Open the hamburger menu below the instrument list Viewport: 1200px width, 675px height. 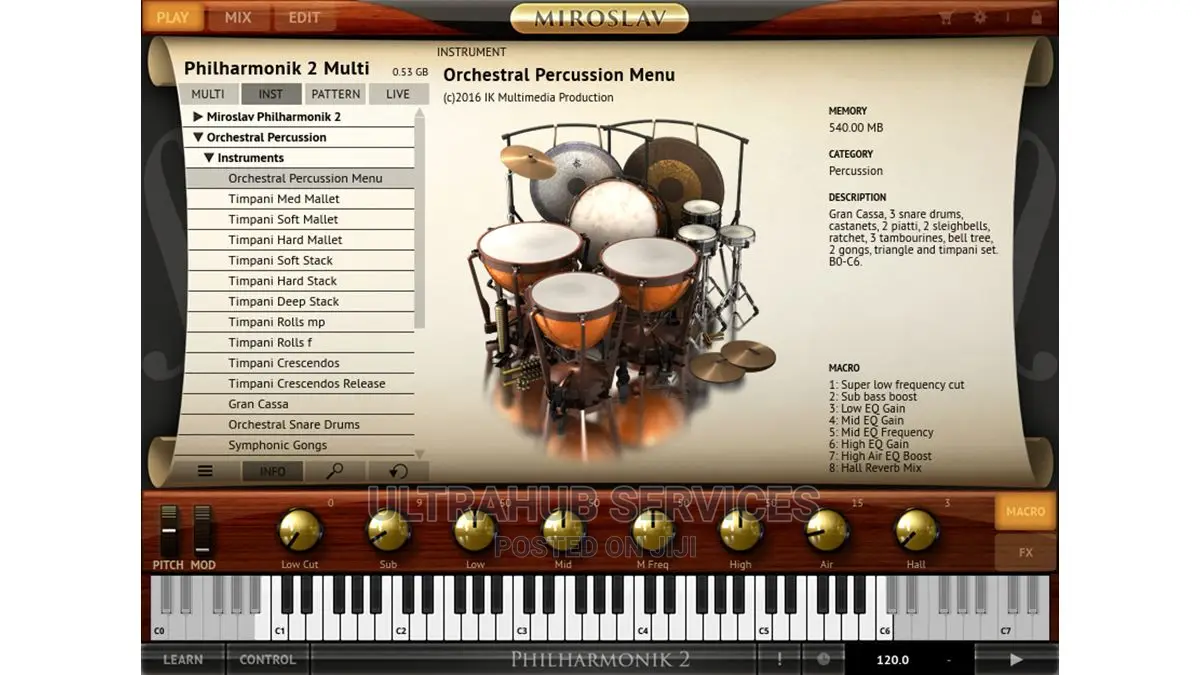coord(205,471)
